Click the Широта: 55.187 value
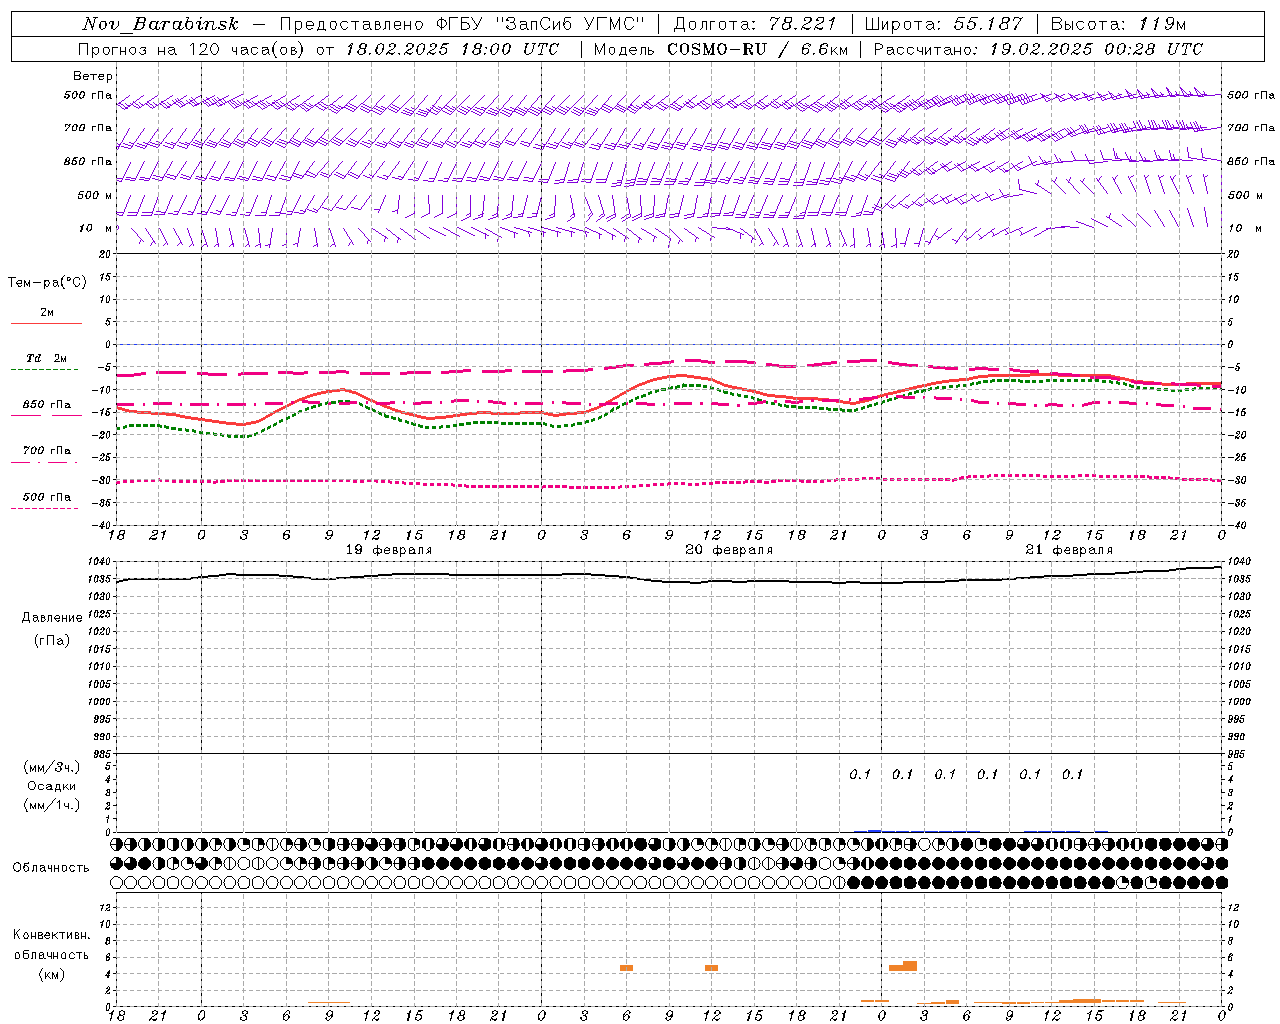The image size is (1280, 1024). tap(942, 24)
